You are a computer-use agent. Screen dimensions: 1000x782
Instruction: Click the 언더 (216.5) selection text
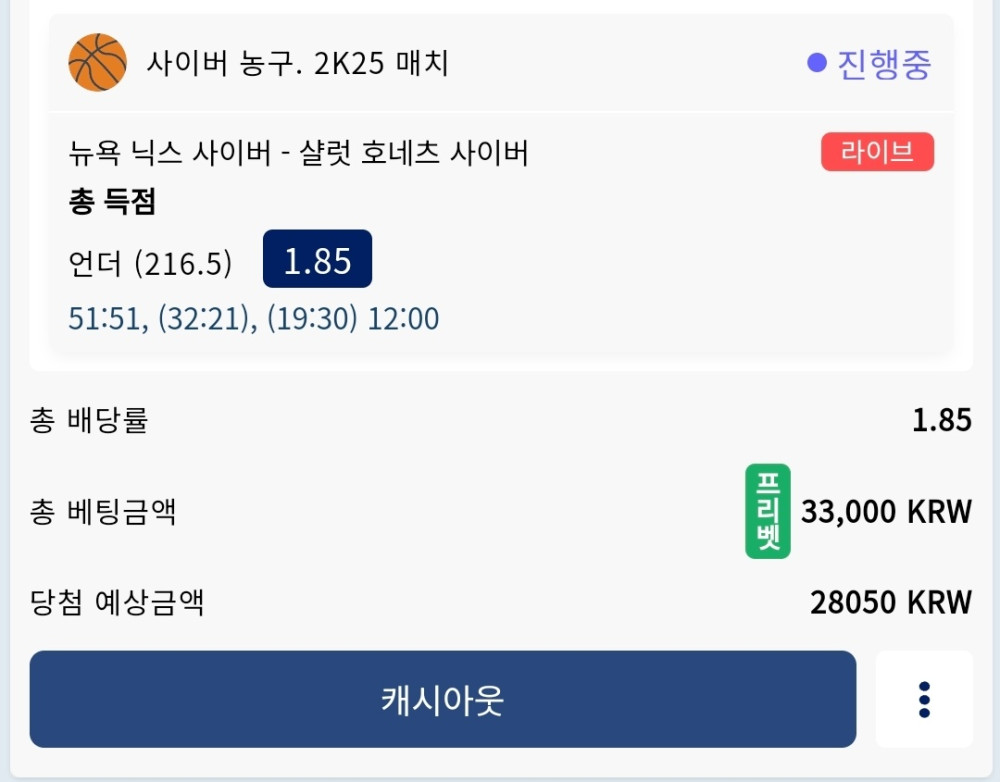pyautogui.click(x=150, y=263)
